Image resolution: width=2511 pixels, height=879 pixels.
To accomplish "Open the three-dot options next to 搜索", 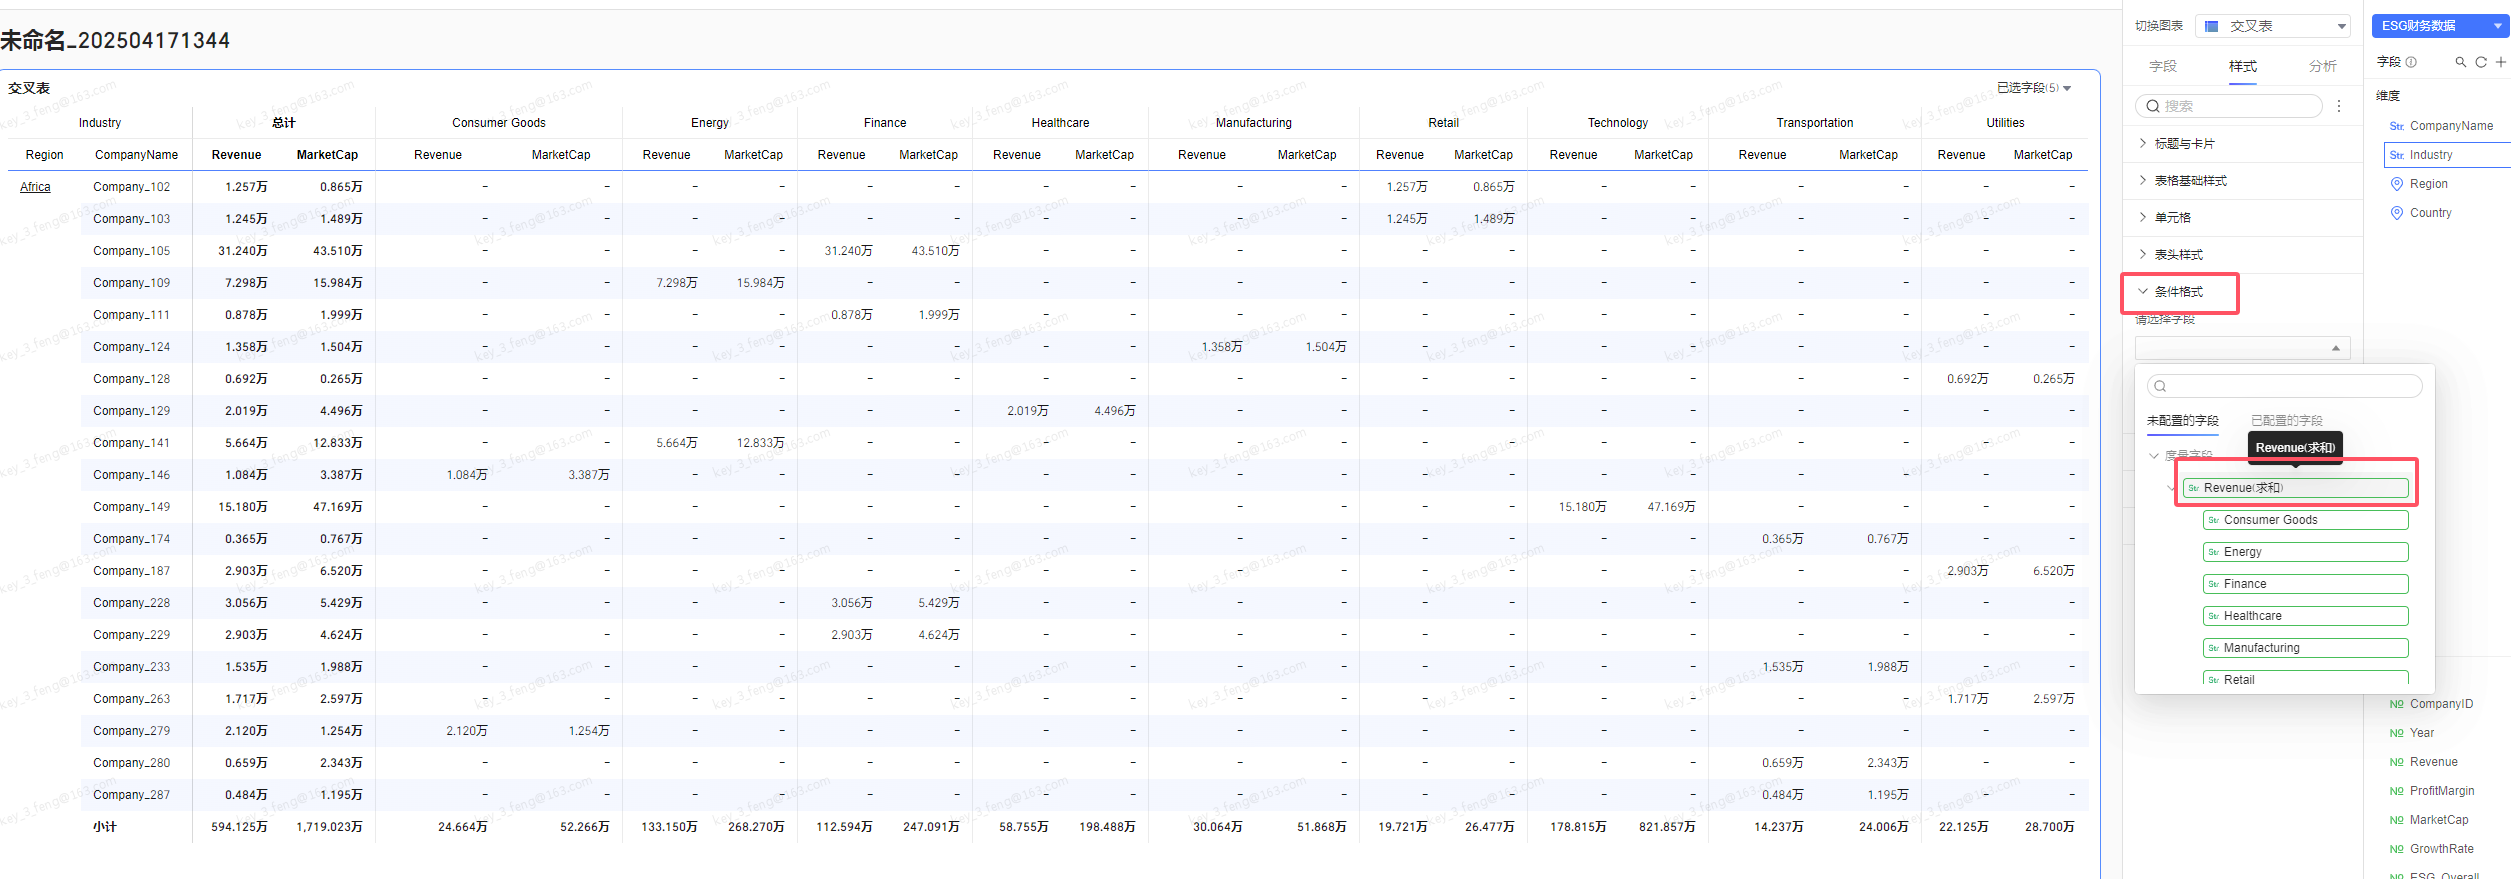I will click(x=2339, y=106).
